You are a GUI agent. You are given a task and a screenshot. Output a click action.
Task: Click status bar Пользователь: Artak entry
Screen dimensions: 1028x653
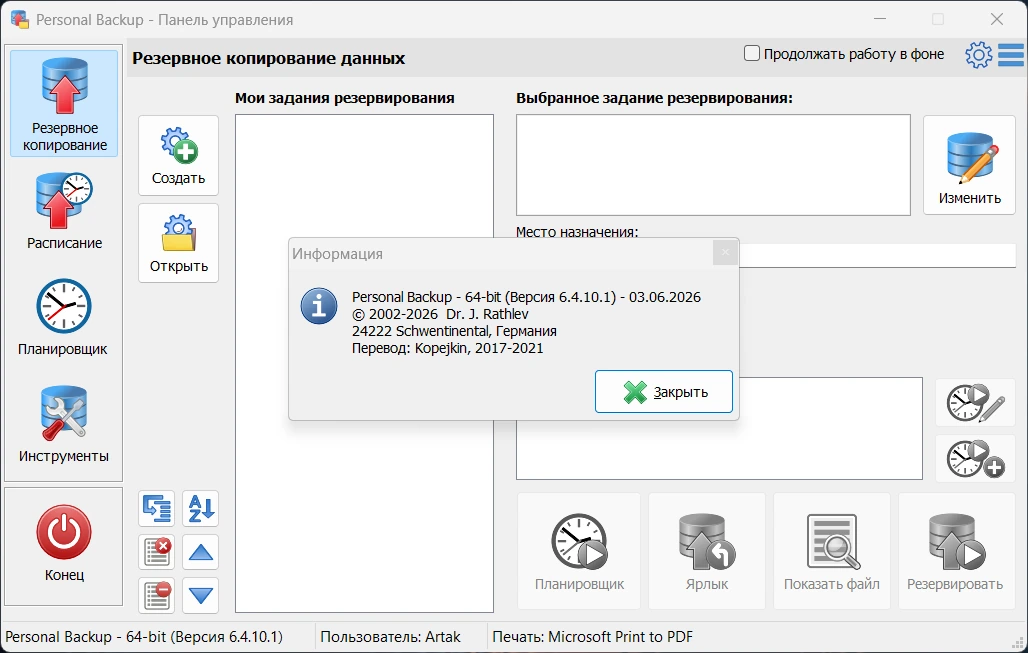tap(390, 637)
